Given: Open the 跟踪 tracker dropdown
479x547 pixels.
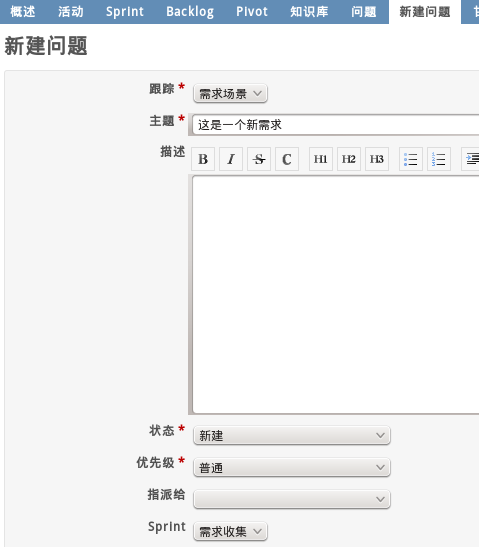Looking at the screenshot, I should [230, 93].
